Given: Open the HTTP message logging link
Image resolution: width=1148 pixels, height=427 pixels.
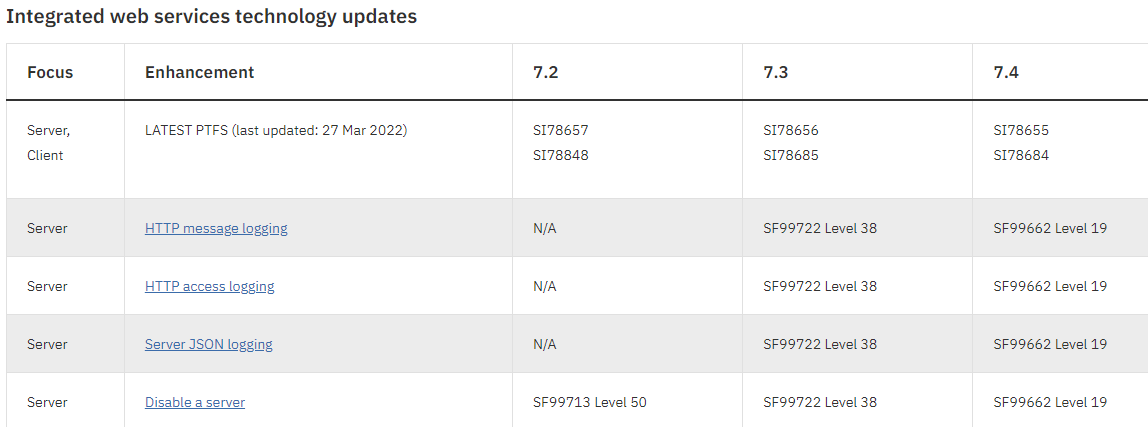Looking at the screenshot, I should click(216, 229).
